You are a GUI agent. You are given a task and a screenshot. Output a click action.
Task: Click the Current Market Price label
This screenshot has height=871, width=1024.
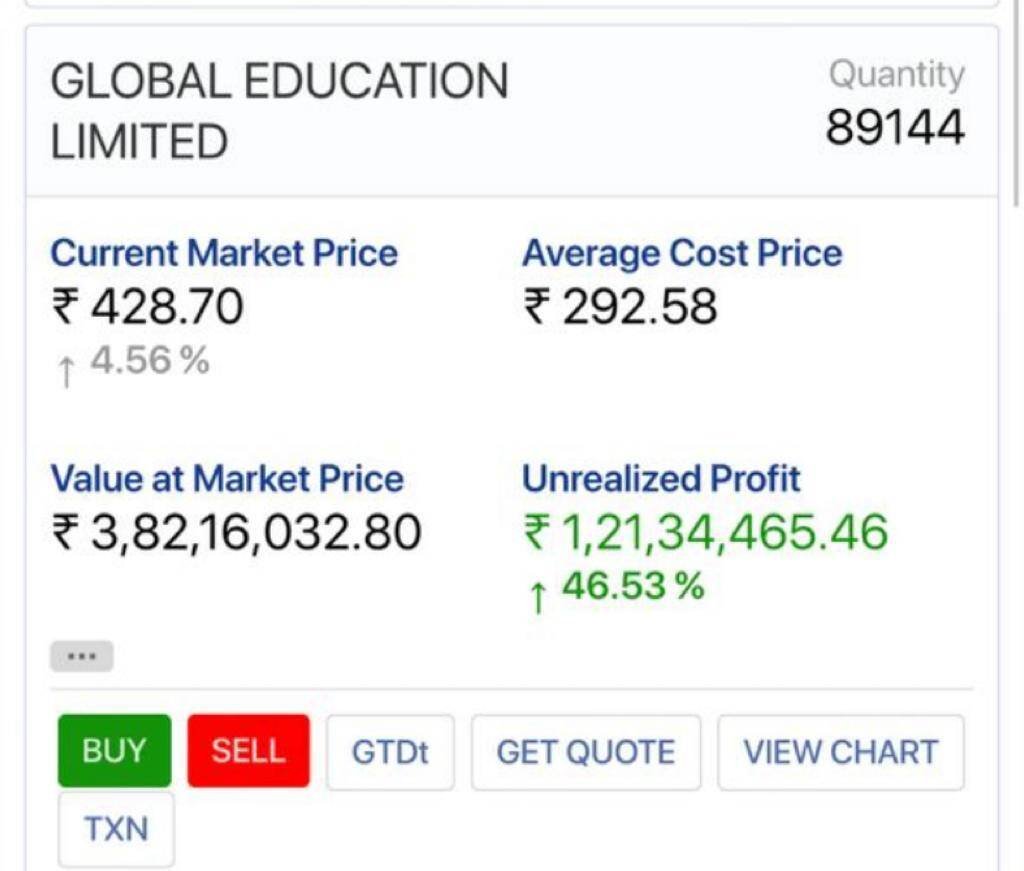tap(224, 253)
